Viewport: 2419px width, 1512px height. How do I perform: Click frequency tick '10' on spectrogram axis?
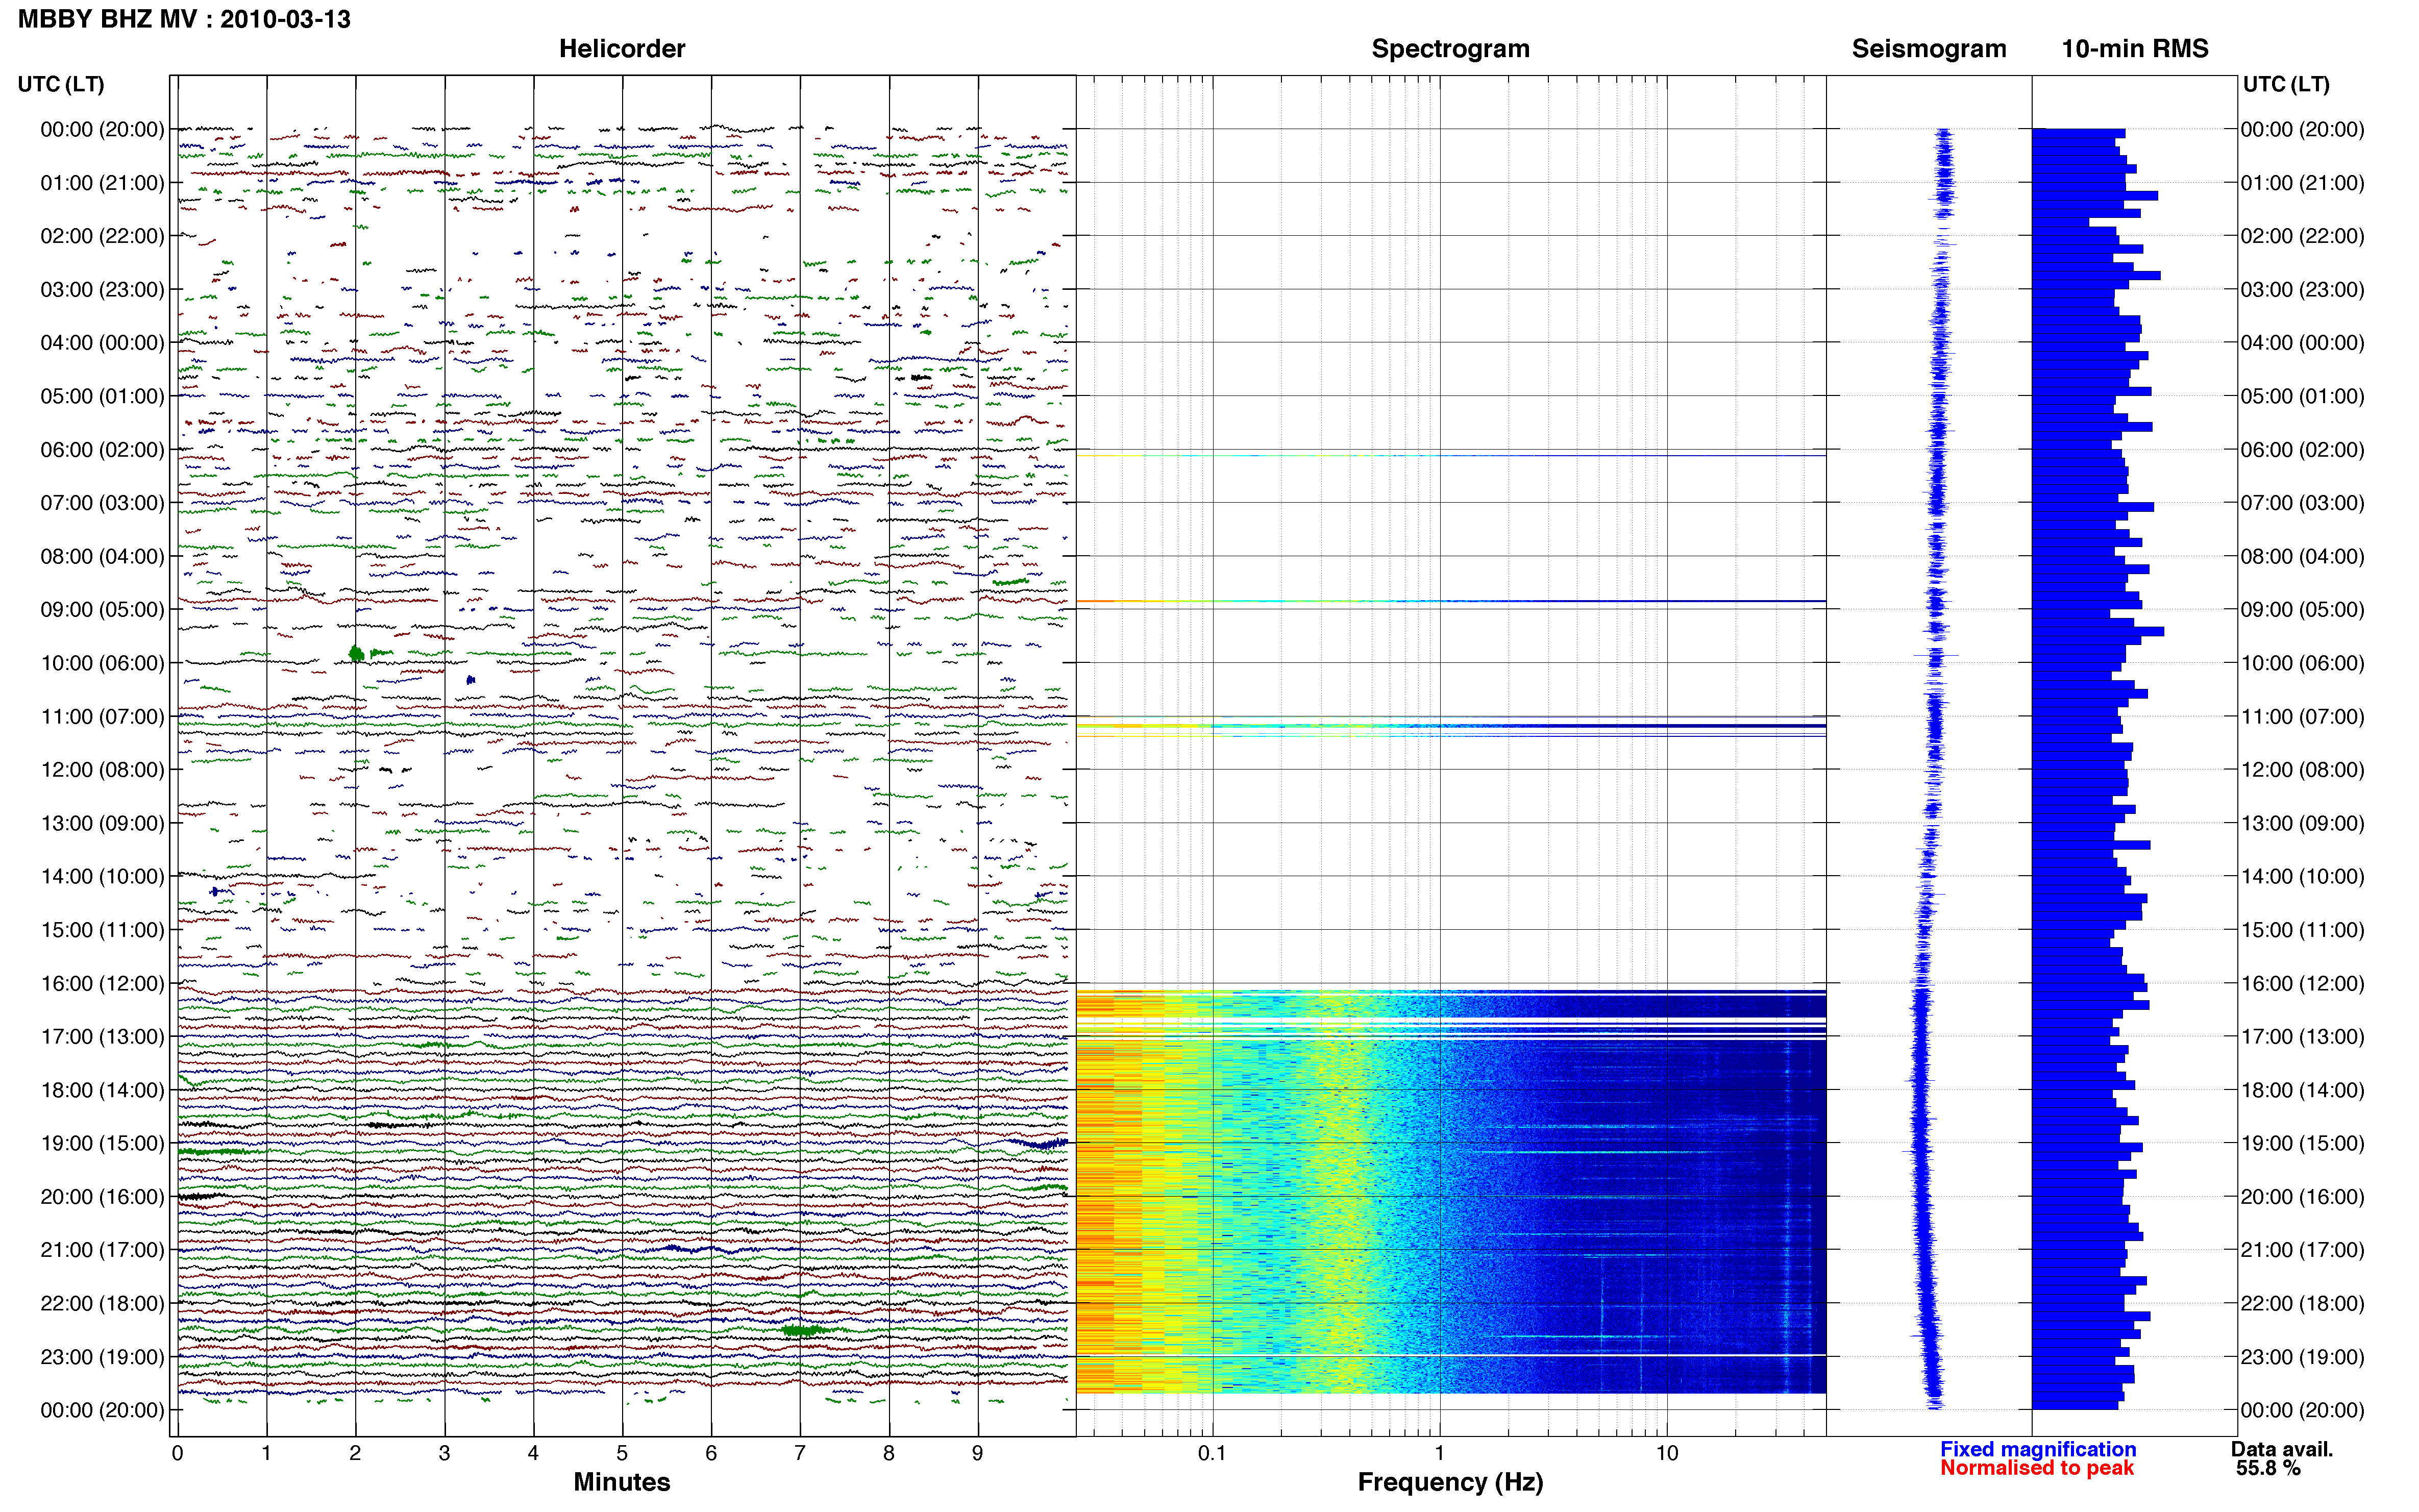(1667, 1454)
